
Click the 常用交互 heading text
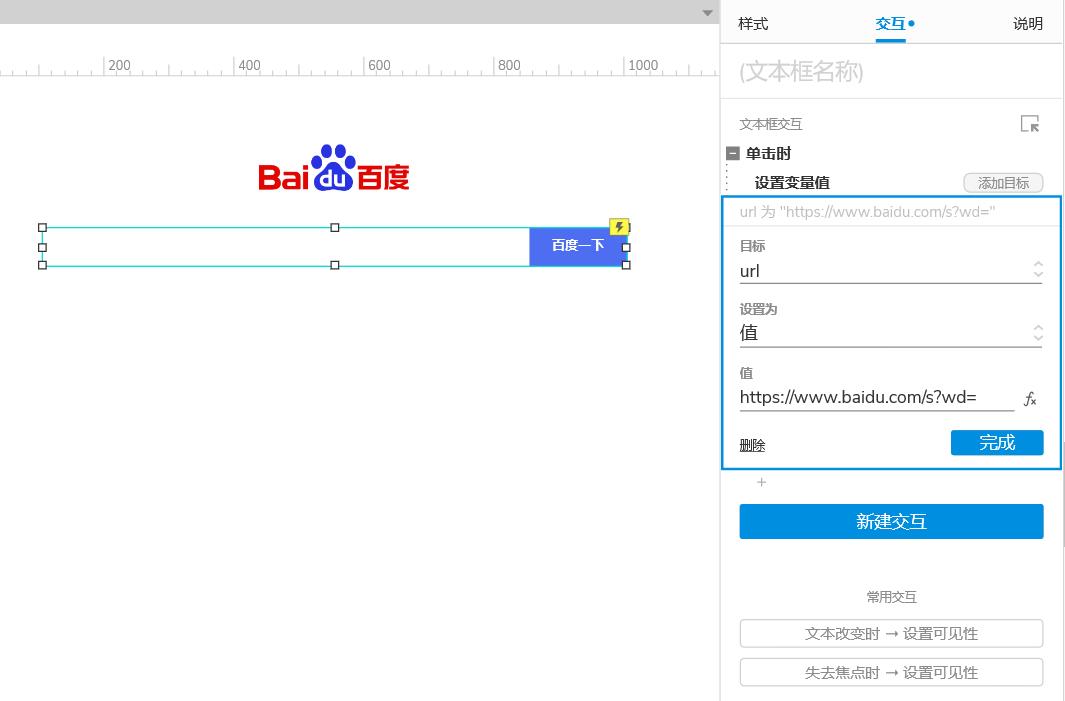891,597
